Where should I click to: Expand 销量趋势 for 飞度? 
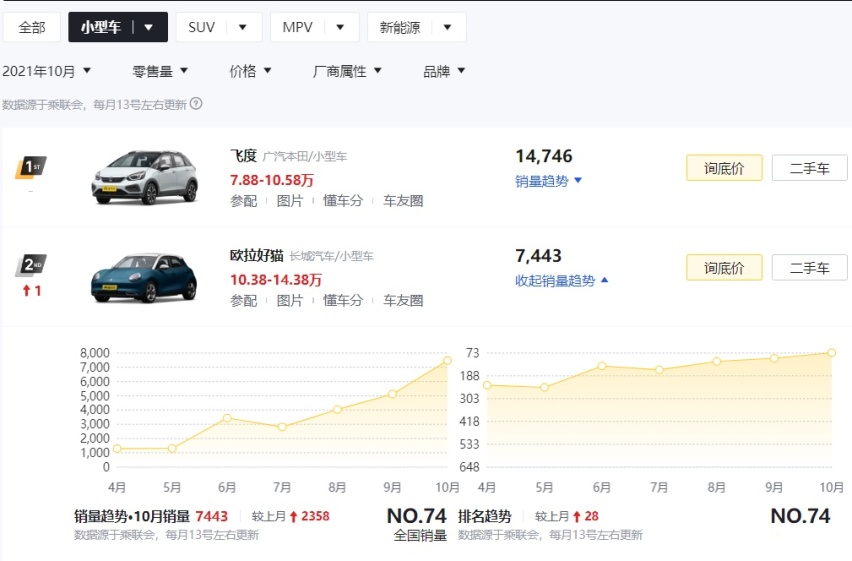548,181
